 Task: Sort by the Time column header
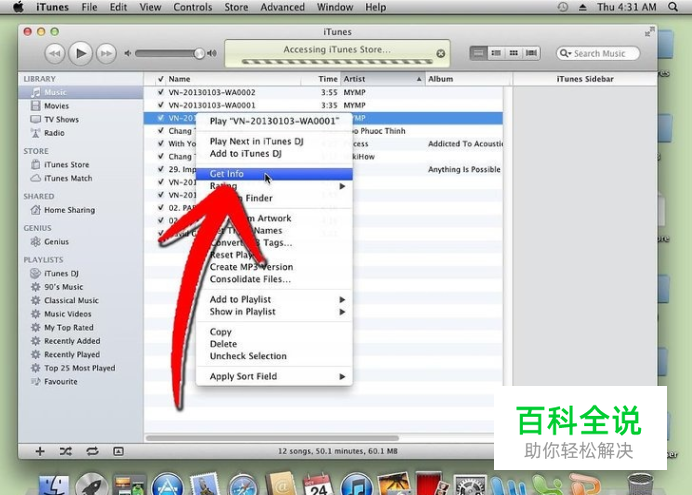tap(320, 79)
